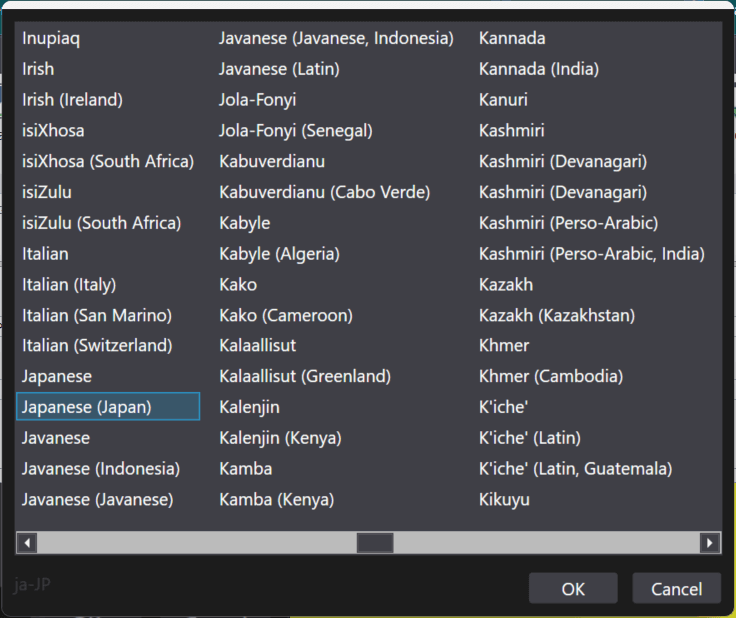Screen dimensions: 736x618
Task: Choose Javanese (Latin) entry
Action: (x=279, y=70)
